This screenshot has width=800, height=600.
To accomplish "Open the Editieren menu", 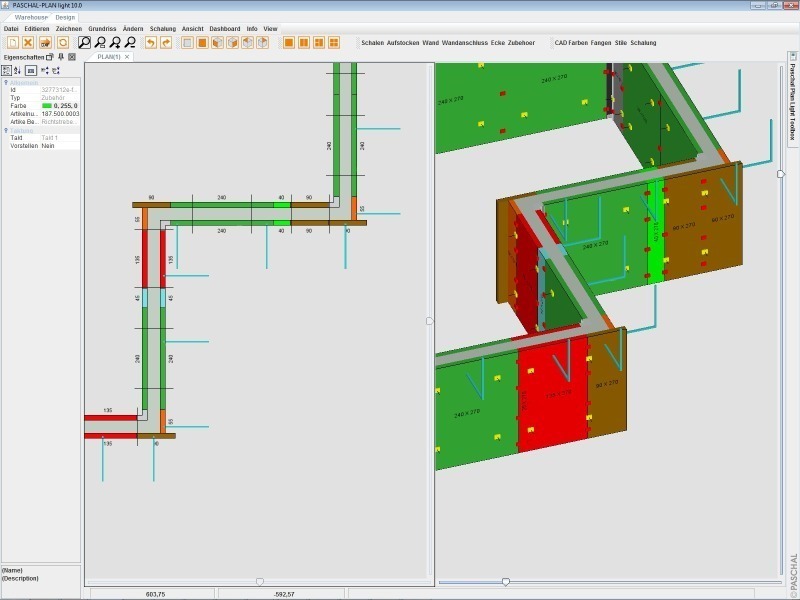I will [37, 29].
